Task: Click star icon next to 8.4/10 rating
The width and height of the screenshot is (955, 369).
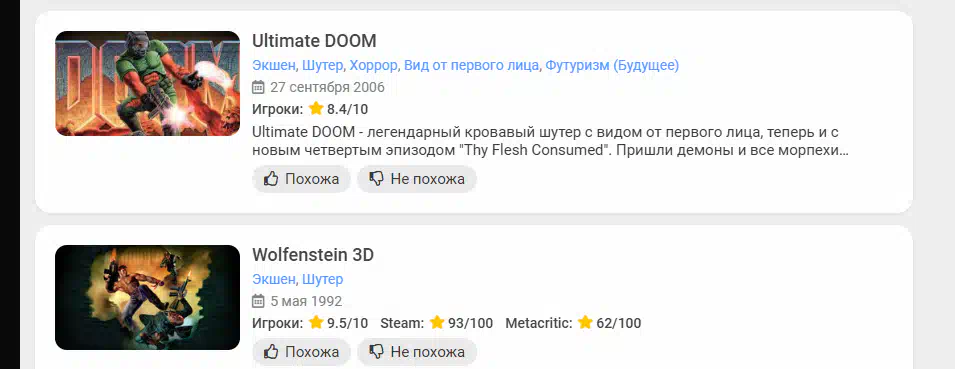Action: (315, 109)
